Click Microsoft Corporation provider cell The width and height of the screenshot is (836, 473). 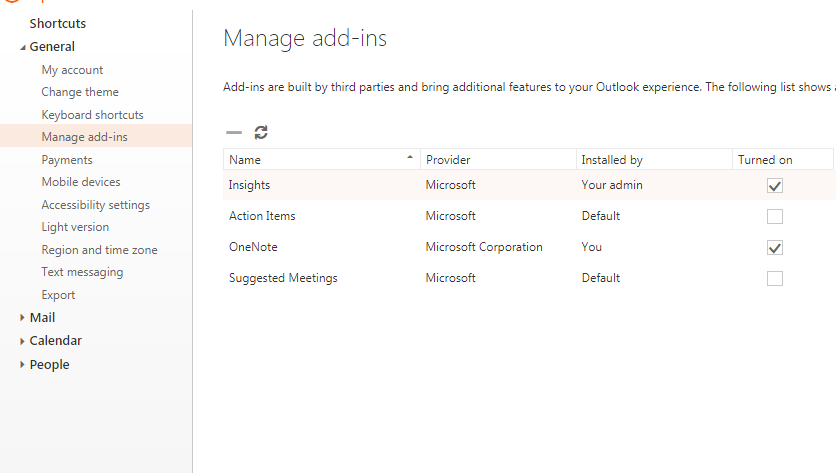(484, 247)
